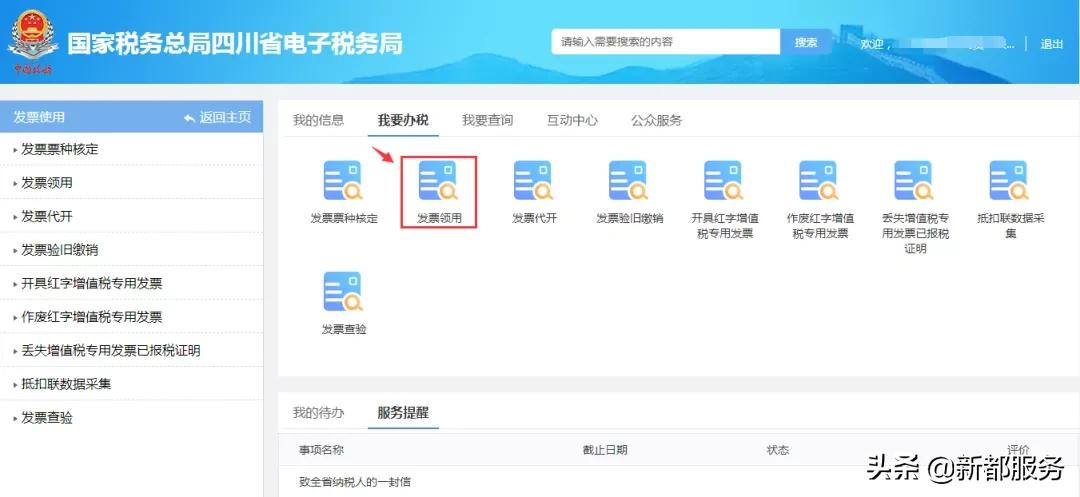Select 发票查验 in left sidebar

131,418
